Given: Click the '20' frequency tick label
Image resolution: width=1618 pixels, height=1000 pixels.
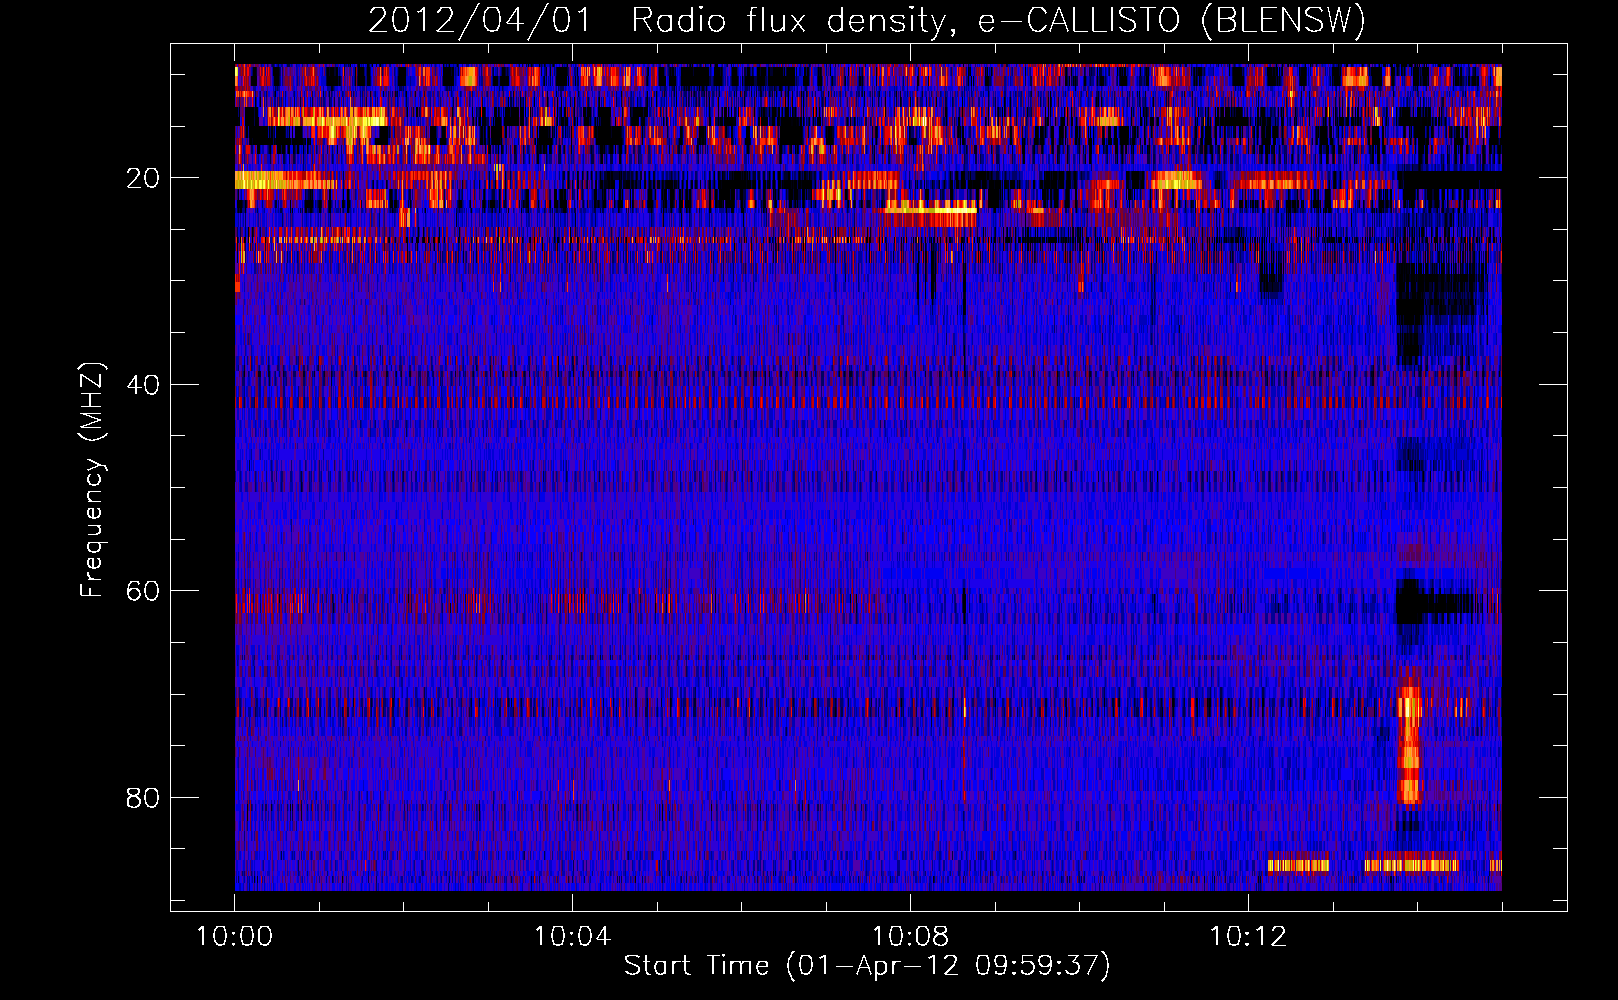Looking at the screenshot, I should click(143, 178).
